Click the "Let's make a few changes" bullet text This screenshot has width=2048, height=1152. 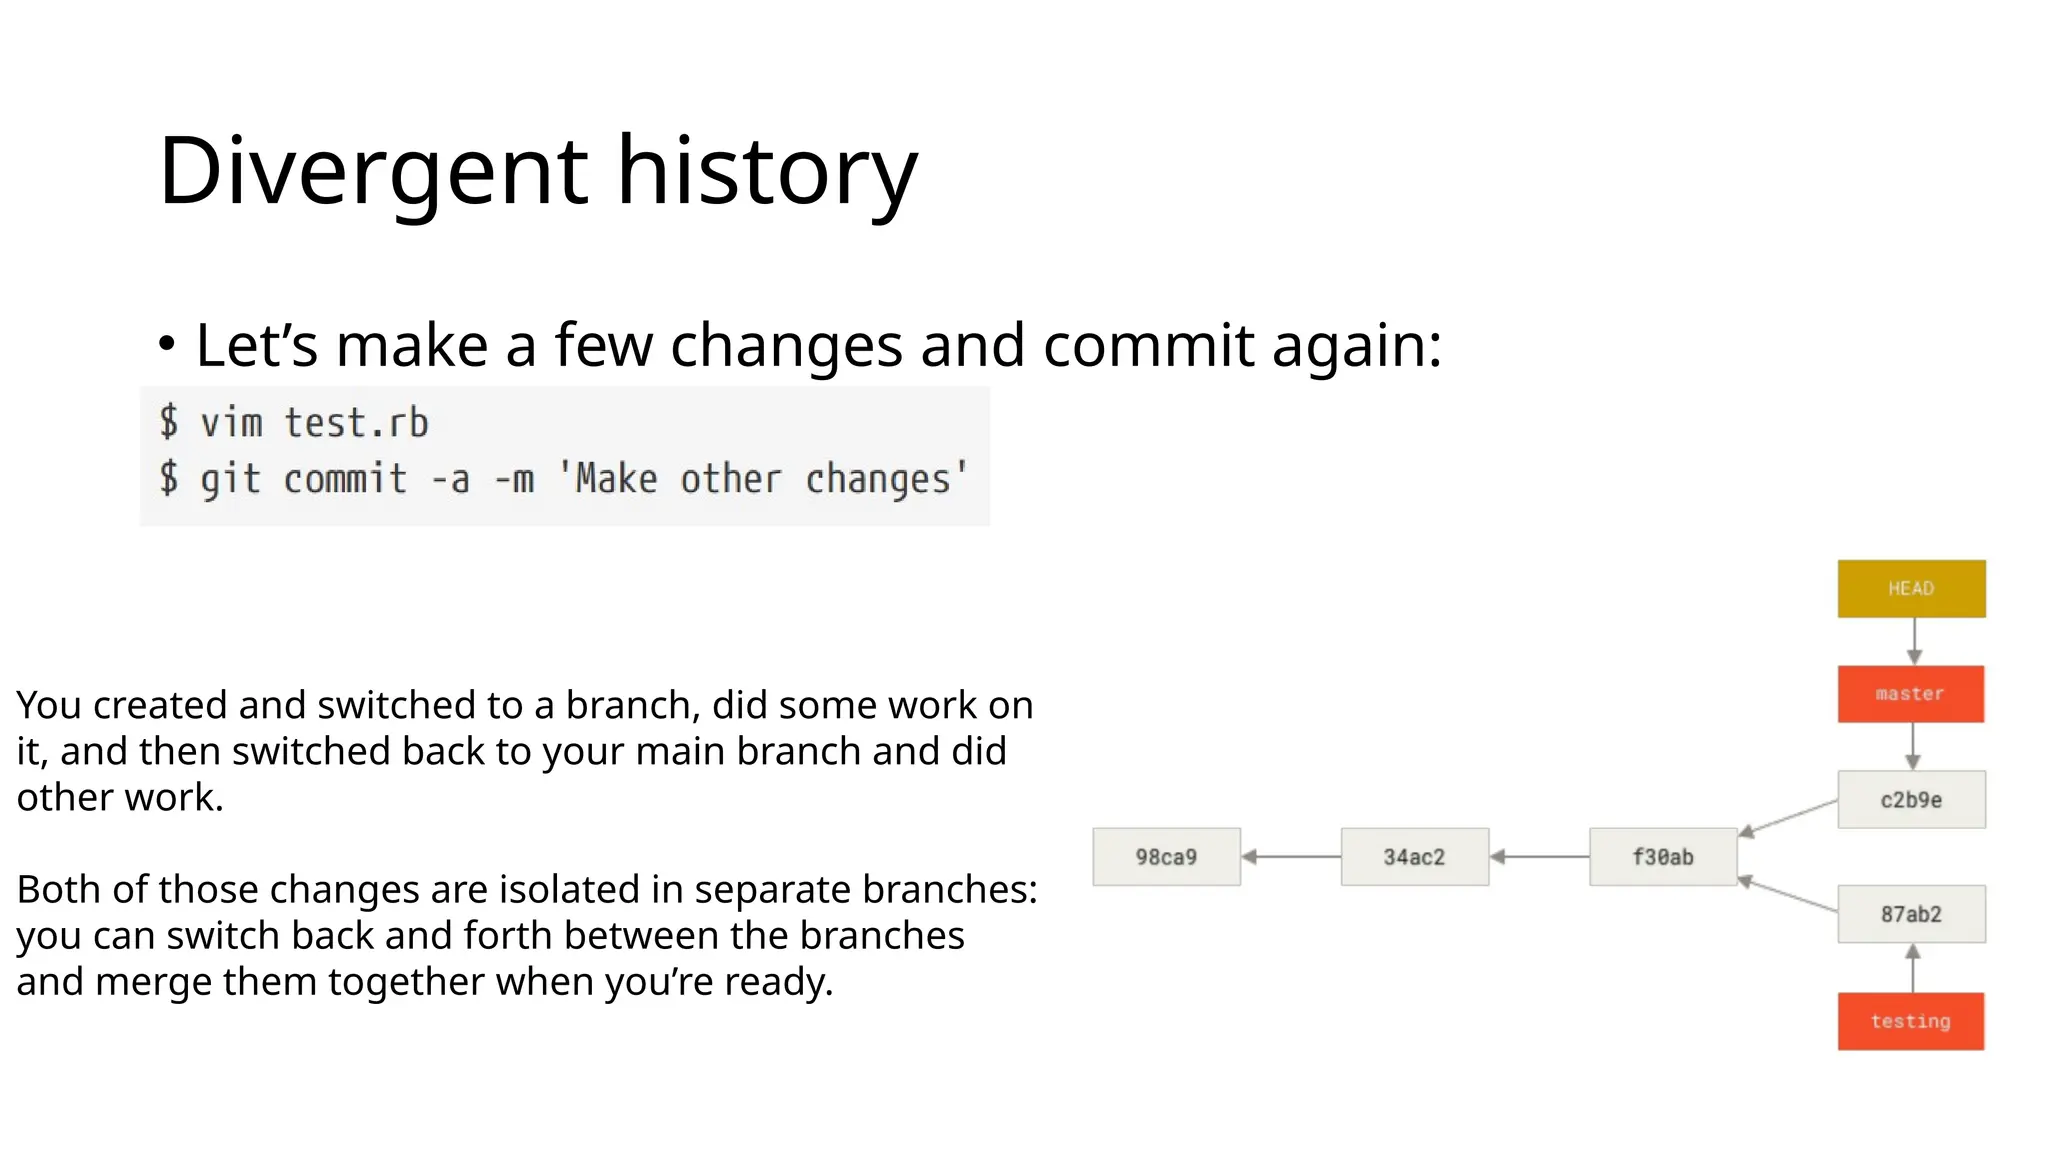(x=818, y=345)
